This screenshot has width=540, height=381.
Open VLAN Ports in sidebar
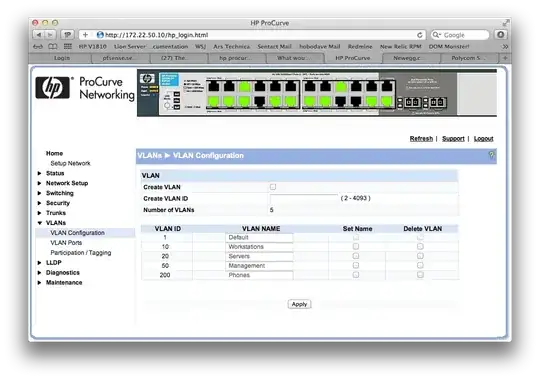click(x=66, y=243)
